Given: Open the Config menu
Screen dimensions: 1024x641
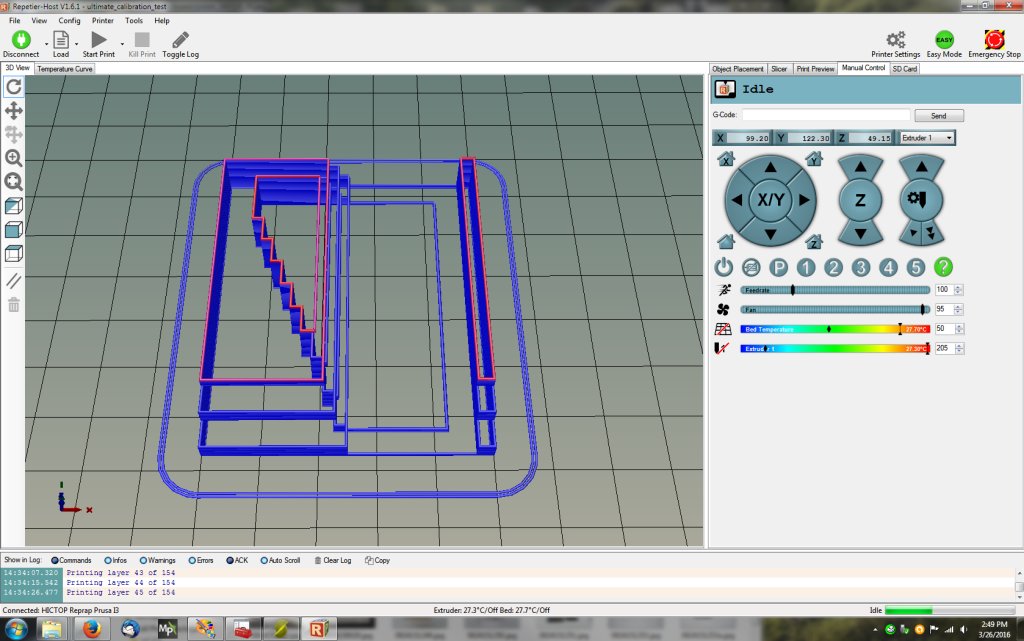Looking at the screenshot, I should [69, 20].
